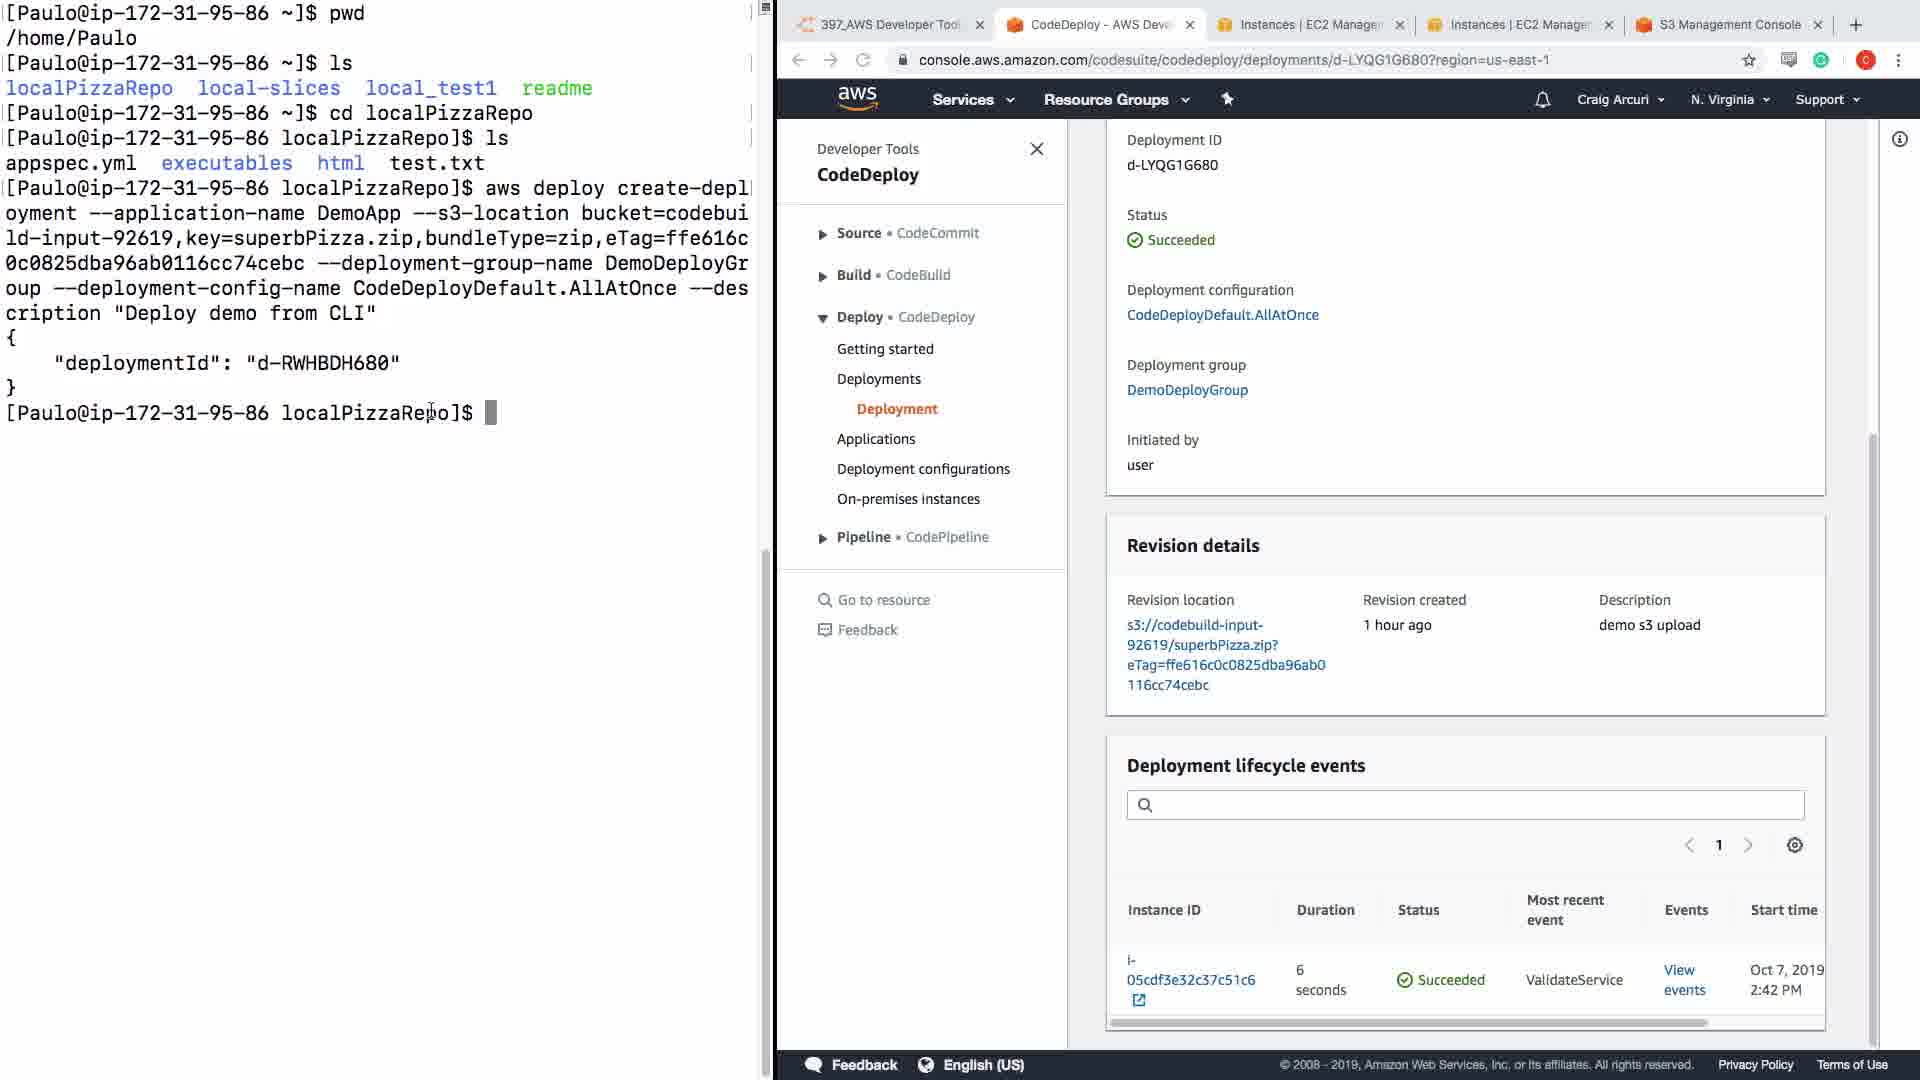The image size is (1920, 1080).
Task: Collapse the Deploy CodeDeploy section
Action: pos(822,318)
